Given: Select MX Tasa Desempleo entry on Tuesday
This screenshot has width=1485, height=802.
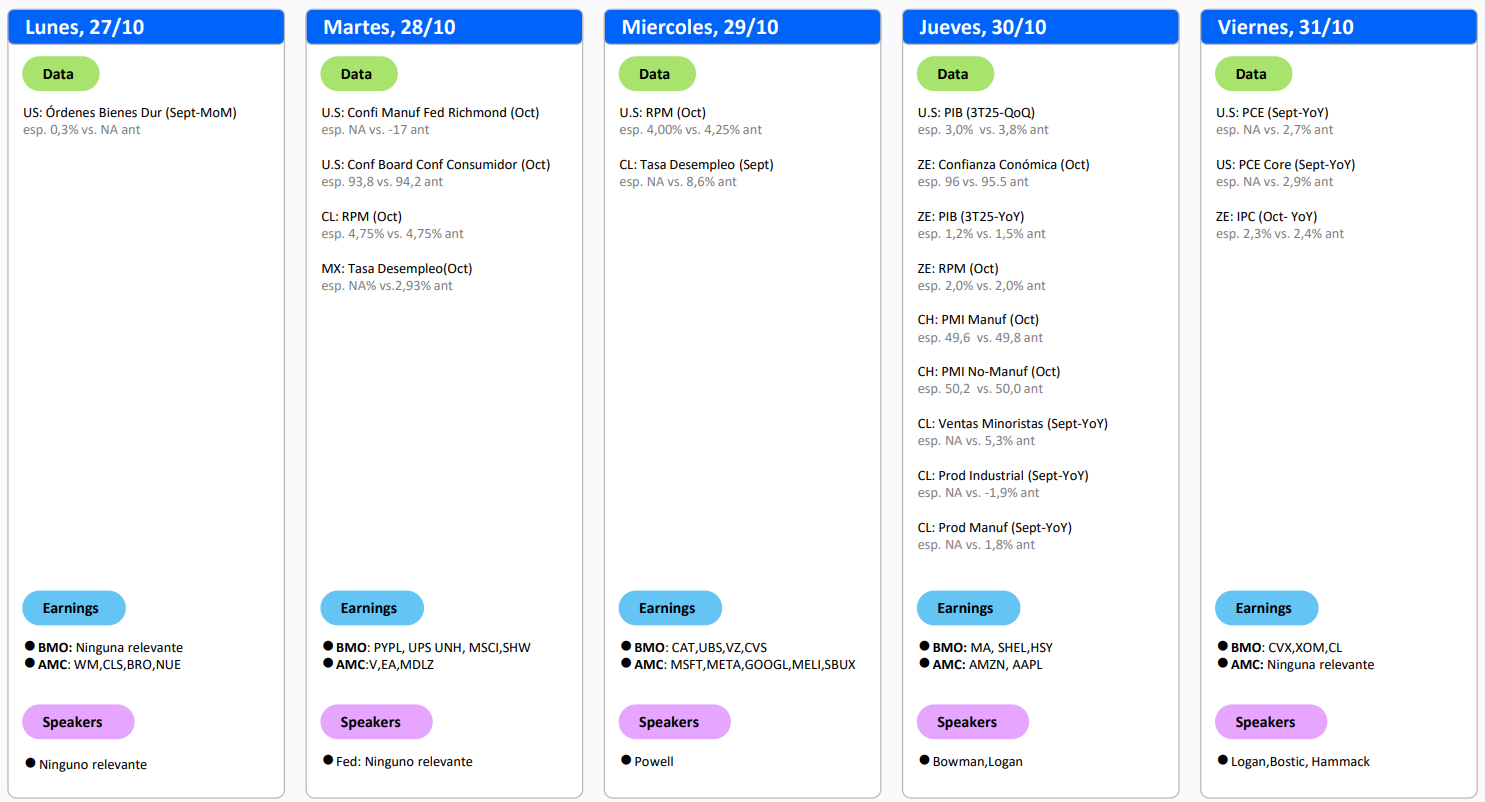Looking at the screenshot, I should tap(396, 269).
